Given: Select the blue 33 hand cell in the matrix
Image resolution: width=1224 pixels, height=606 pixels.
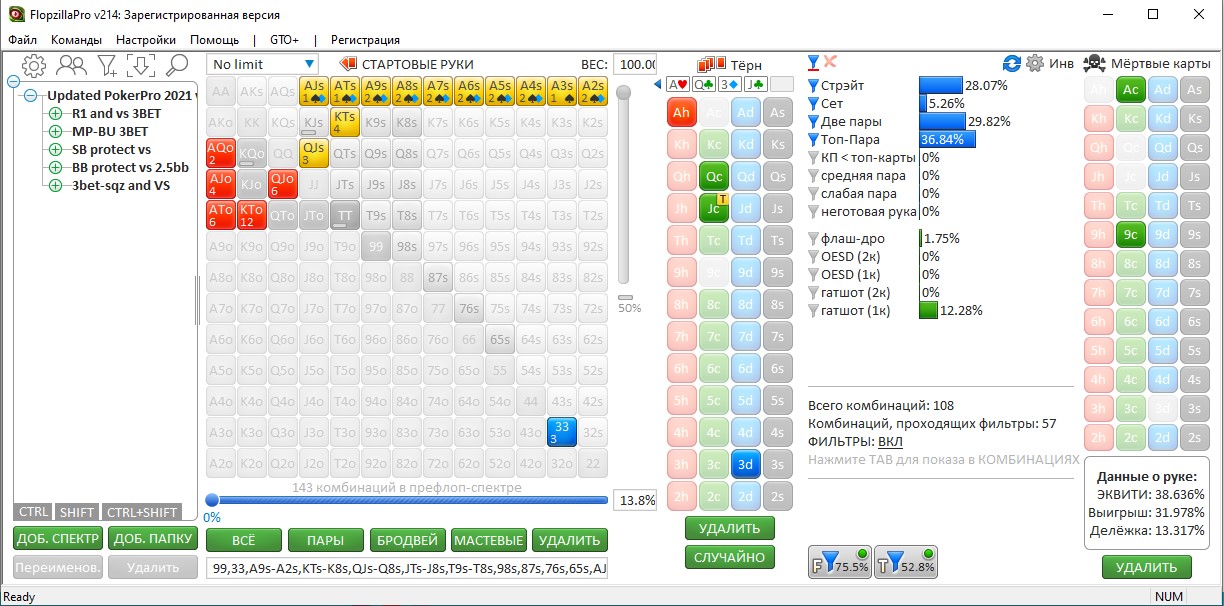Looking at the screenshot, I should (562, 433).
